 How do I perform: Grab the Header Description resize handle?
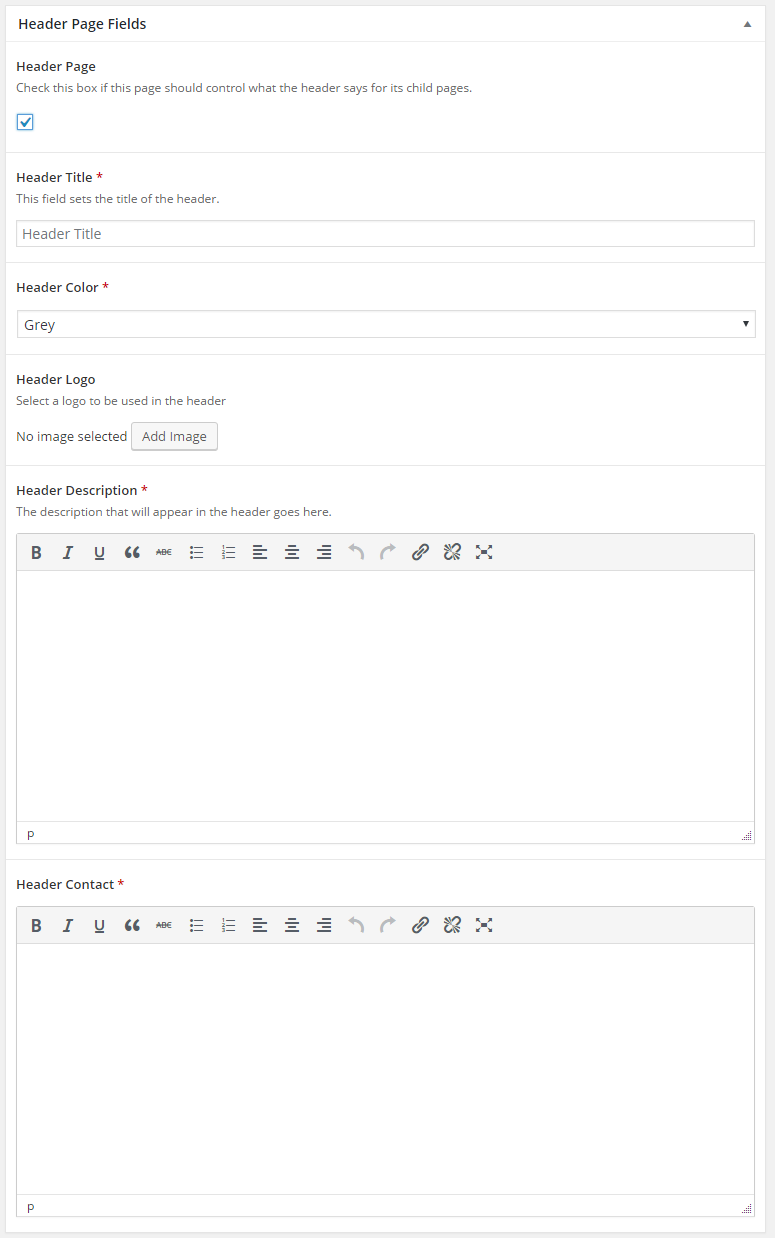(x=747, y=835)
